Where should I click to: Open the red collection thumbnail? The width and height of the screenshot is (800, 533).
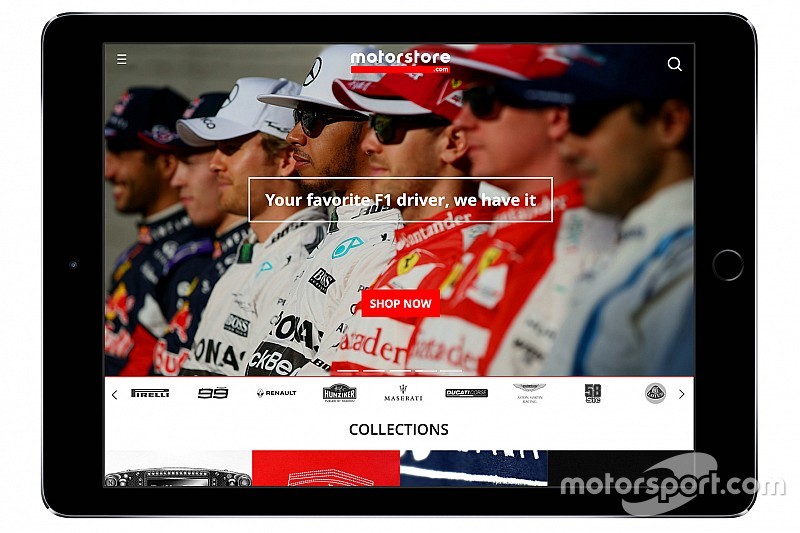tap(326, 468)
